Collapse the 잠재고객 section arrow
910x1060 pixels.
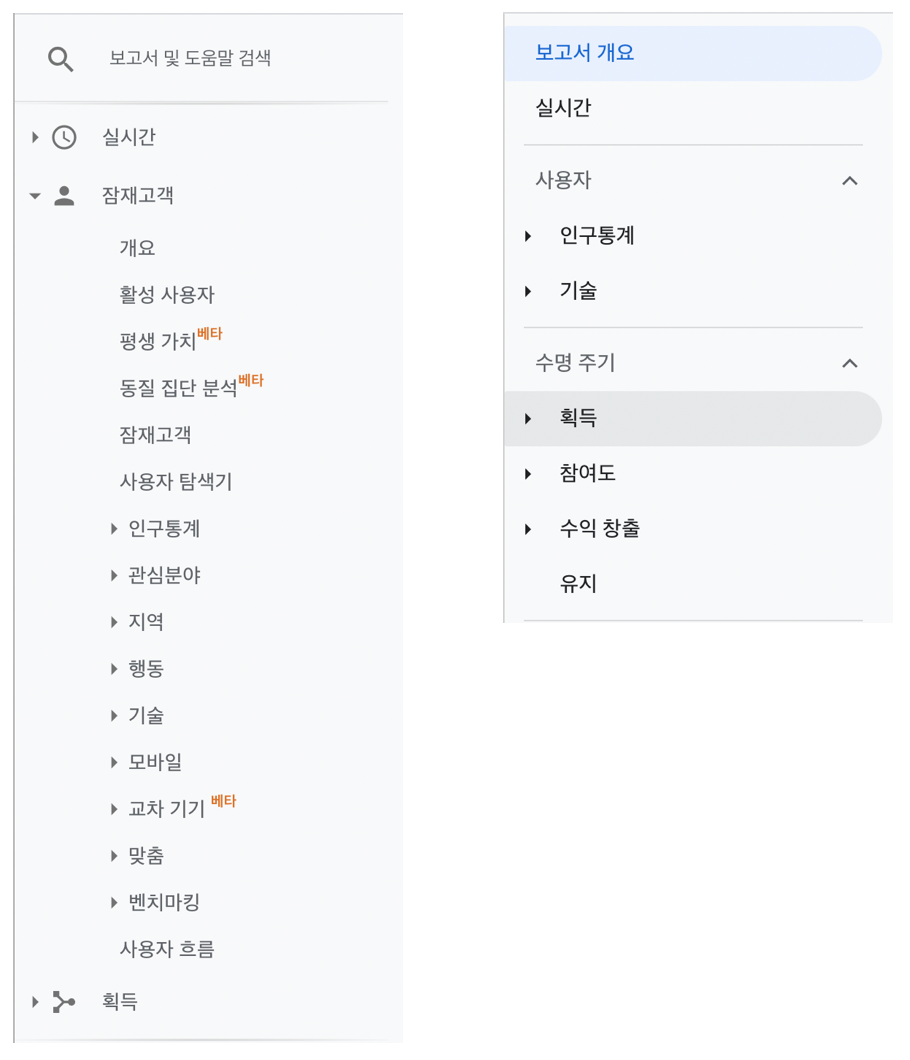[x=35, y=195]
